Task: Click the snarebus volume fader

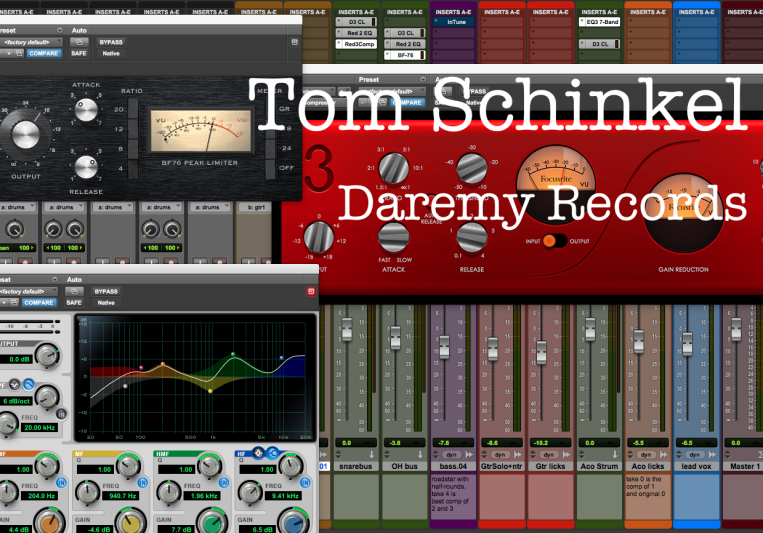Action: (x=346, y=329)
